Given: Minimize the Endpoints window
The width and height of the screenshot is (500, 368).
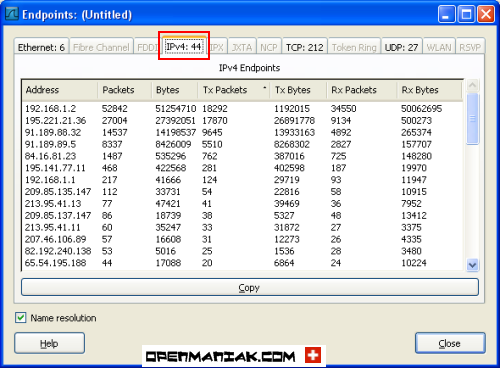Looking at the screenshot, I should click(447, 14).
